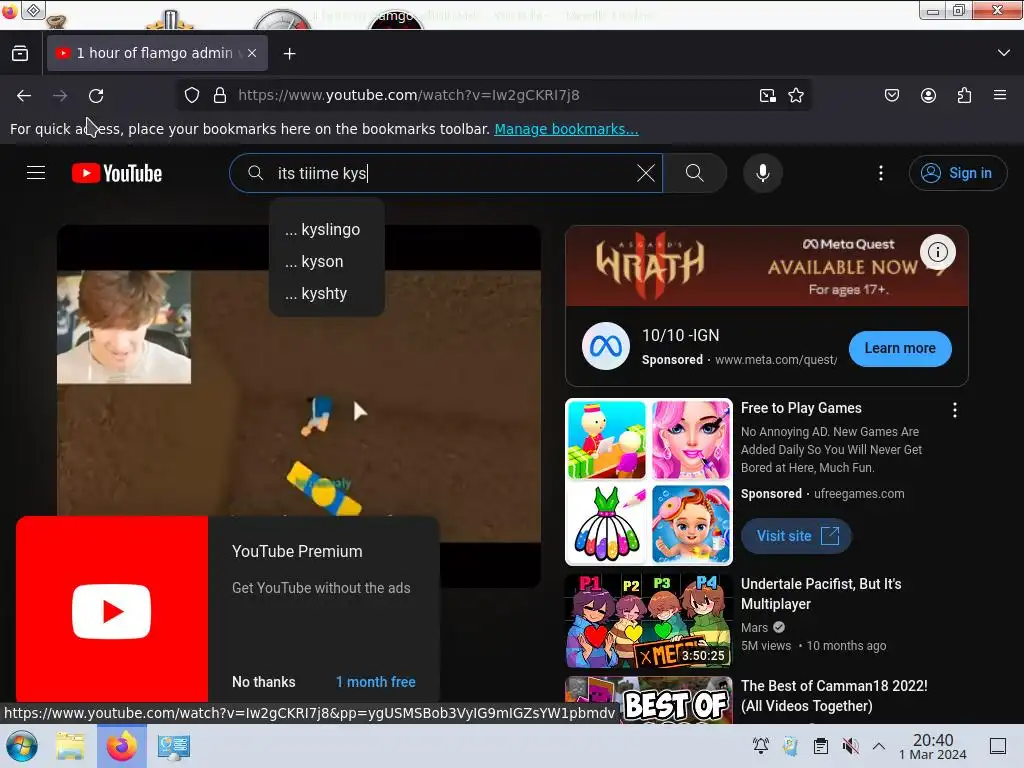This screenshot has width=1024, height=768.
Task: Open the tracking protection shield icon
Action: pyautogui.click(x=192, y=95)
